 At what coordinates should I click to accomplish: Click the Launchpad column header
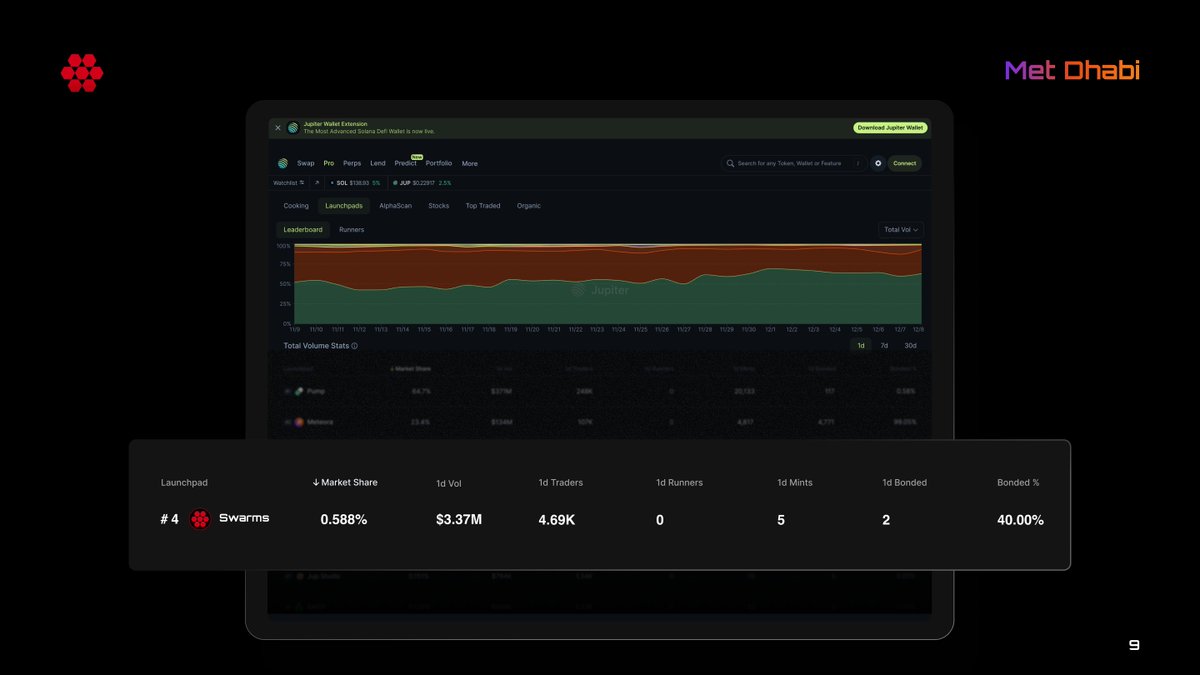pos(184,482)
